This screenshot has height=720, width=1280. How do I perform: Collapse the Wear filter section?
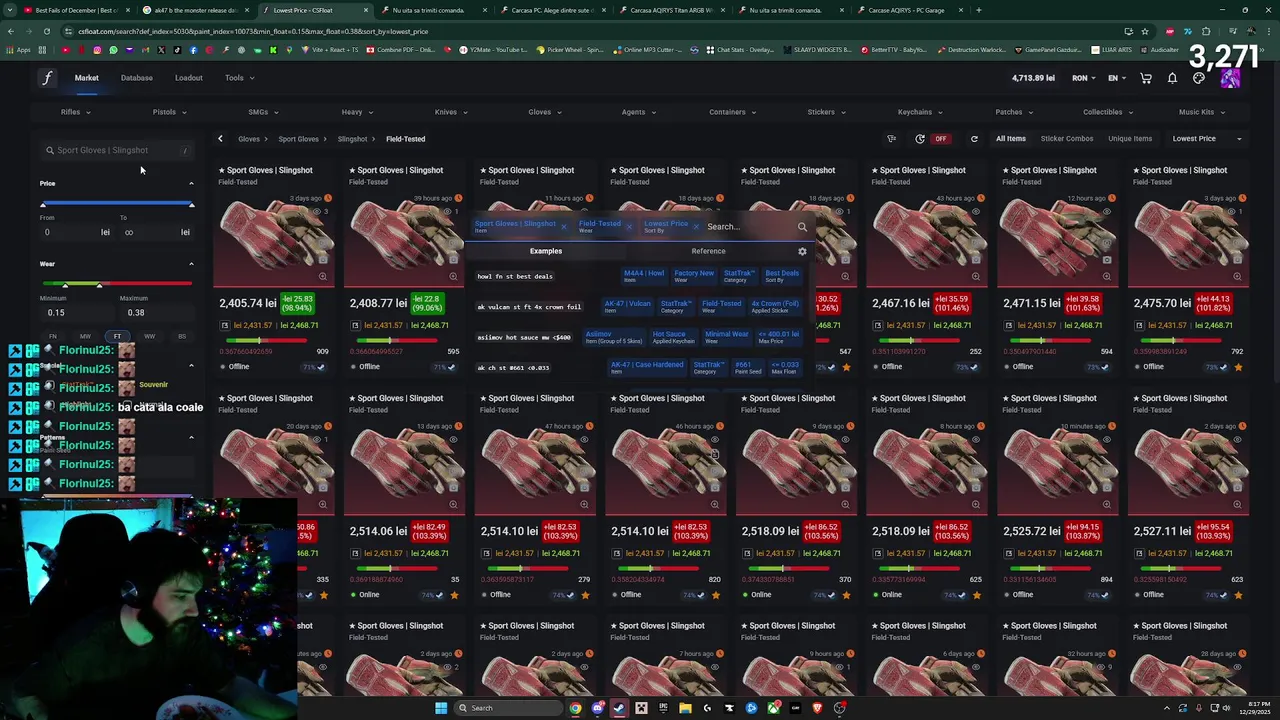click(x=191, y=264)
